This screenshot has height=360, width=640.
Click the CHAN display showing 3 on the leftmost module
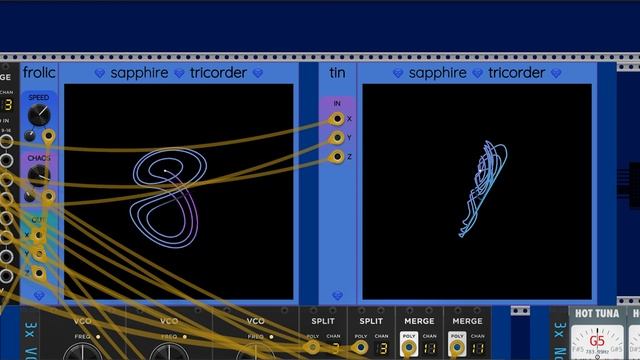7,105
